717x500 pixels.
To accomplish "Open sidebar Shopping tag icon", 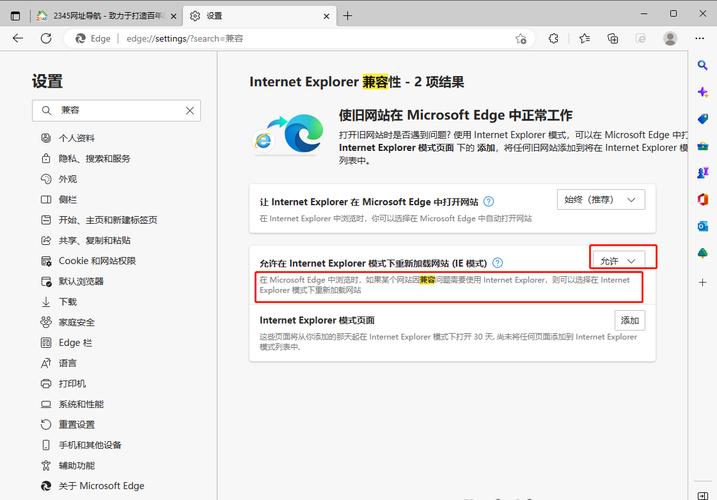I will click(703, 119).
